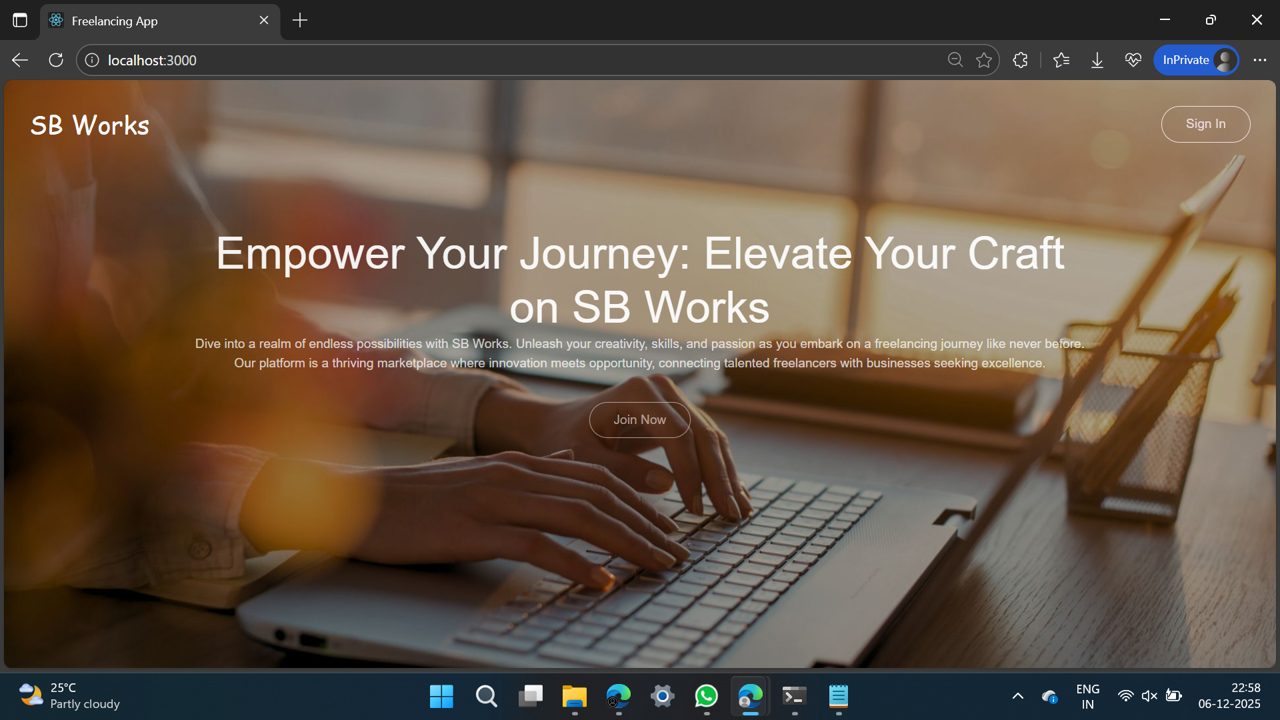Viewport: 1280px width, 720px height.
Task: Expand the hidden system tray icons
Action: click(1018, 696)
